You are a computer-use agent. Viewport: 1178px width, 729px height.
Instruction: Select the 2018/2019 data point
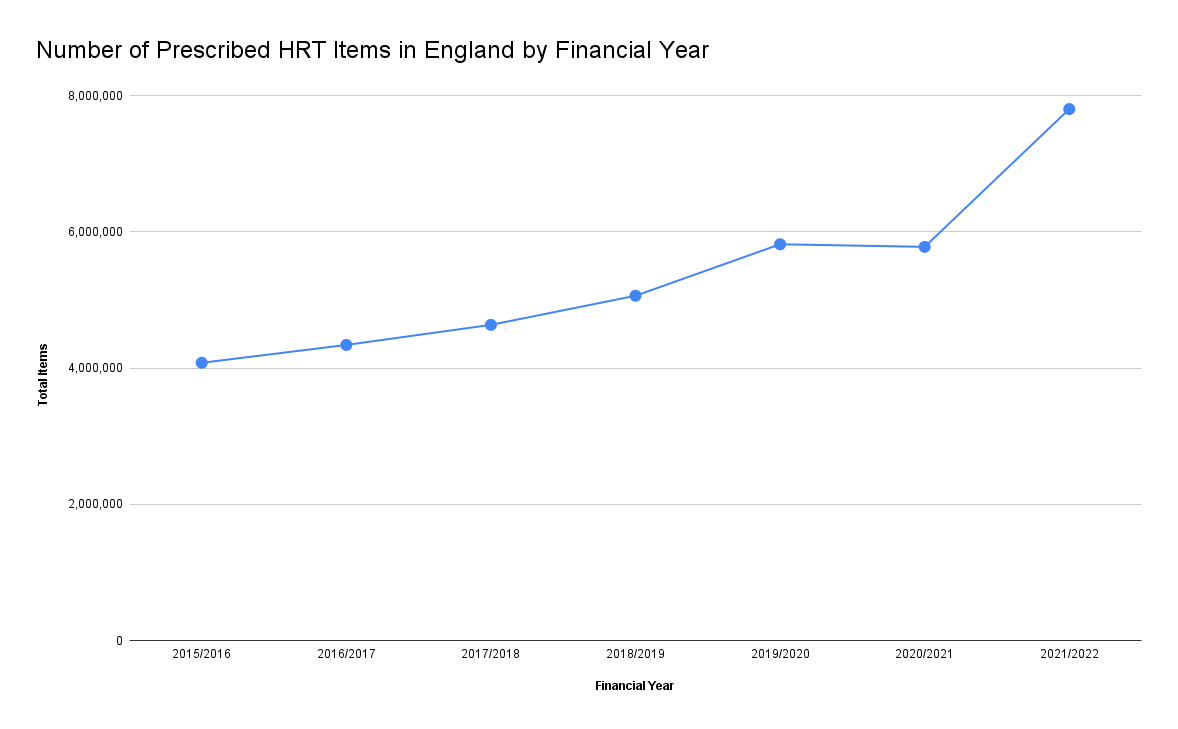point(636,296)
